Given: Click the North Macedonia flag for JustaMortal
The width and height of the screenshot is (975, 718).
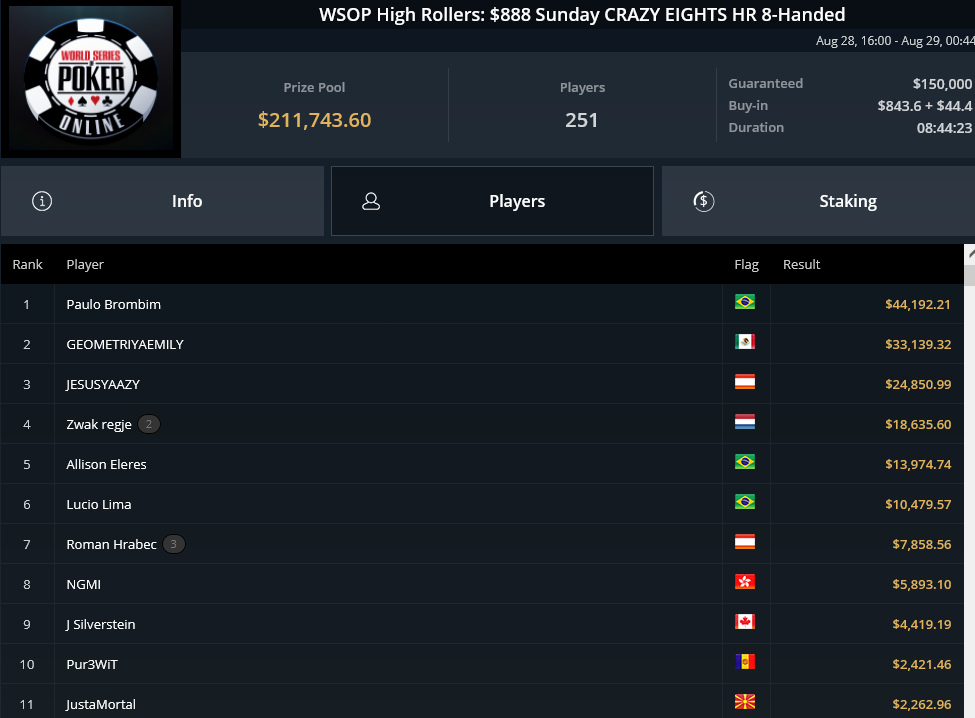Looking at the screenshot, I should click(x=744, y=701).
